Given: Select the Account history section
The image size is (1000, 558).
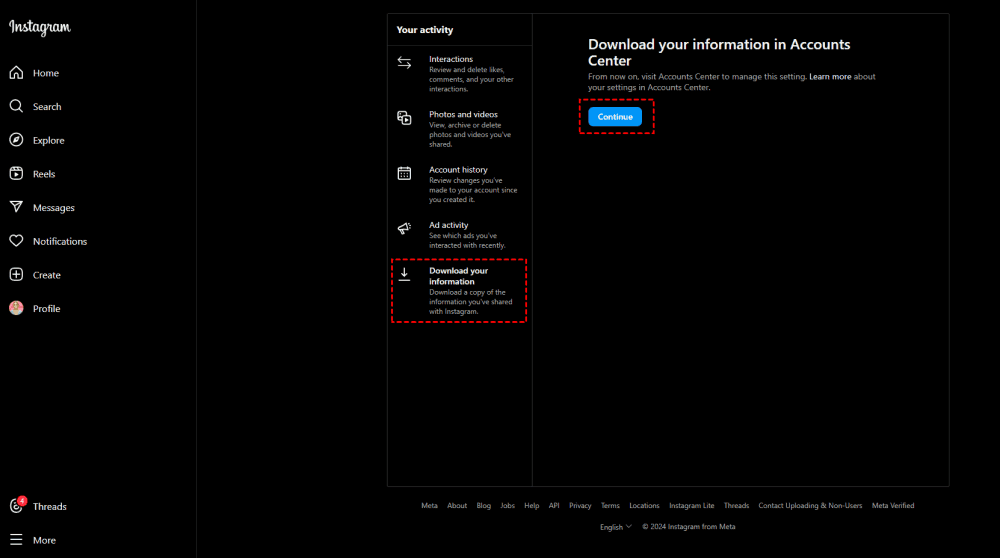Looking at the screenshot, I should pyautogui.click(x=459, y=184).
